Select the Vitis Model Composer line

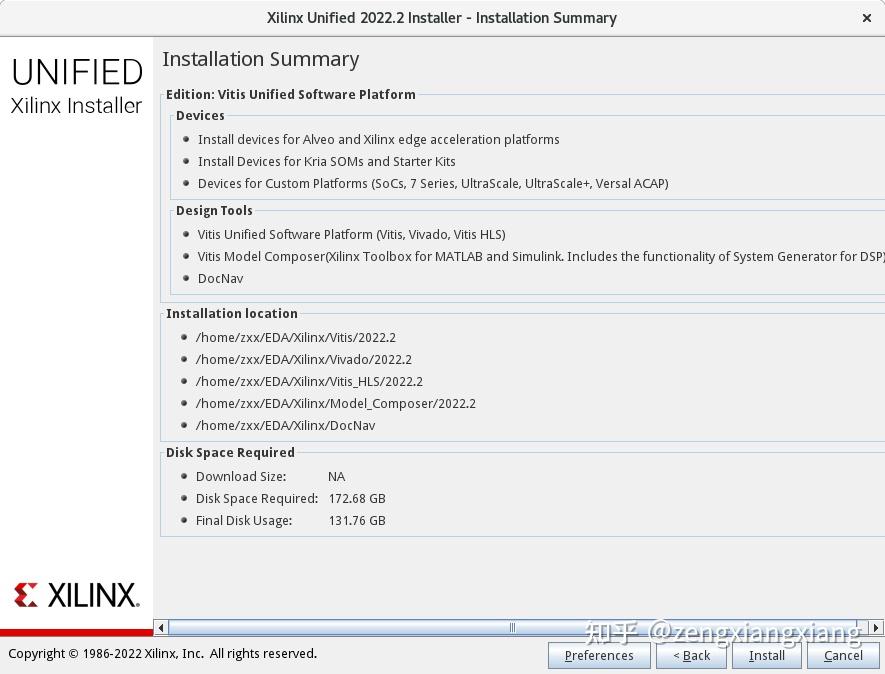pyautogui.click(x=541, y=256)
